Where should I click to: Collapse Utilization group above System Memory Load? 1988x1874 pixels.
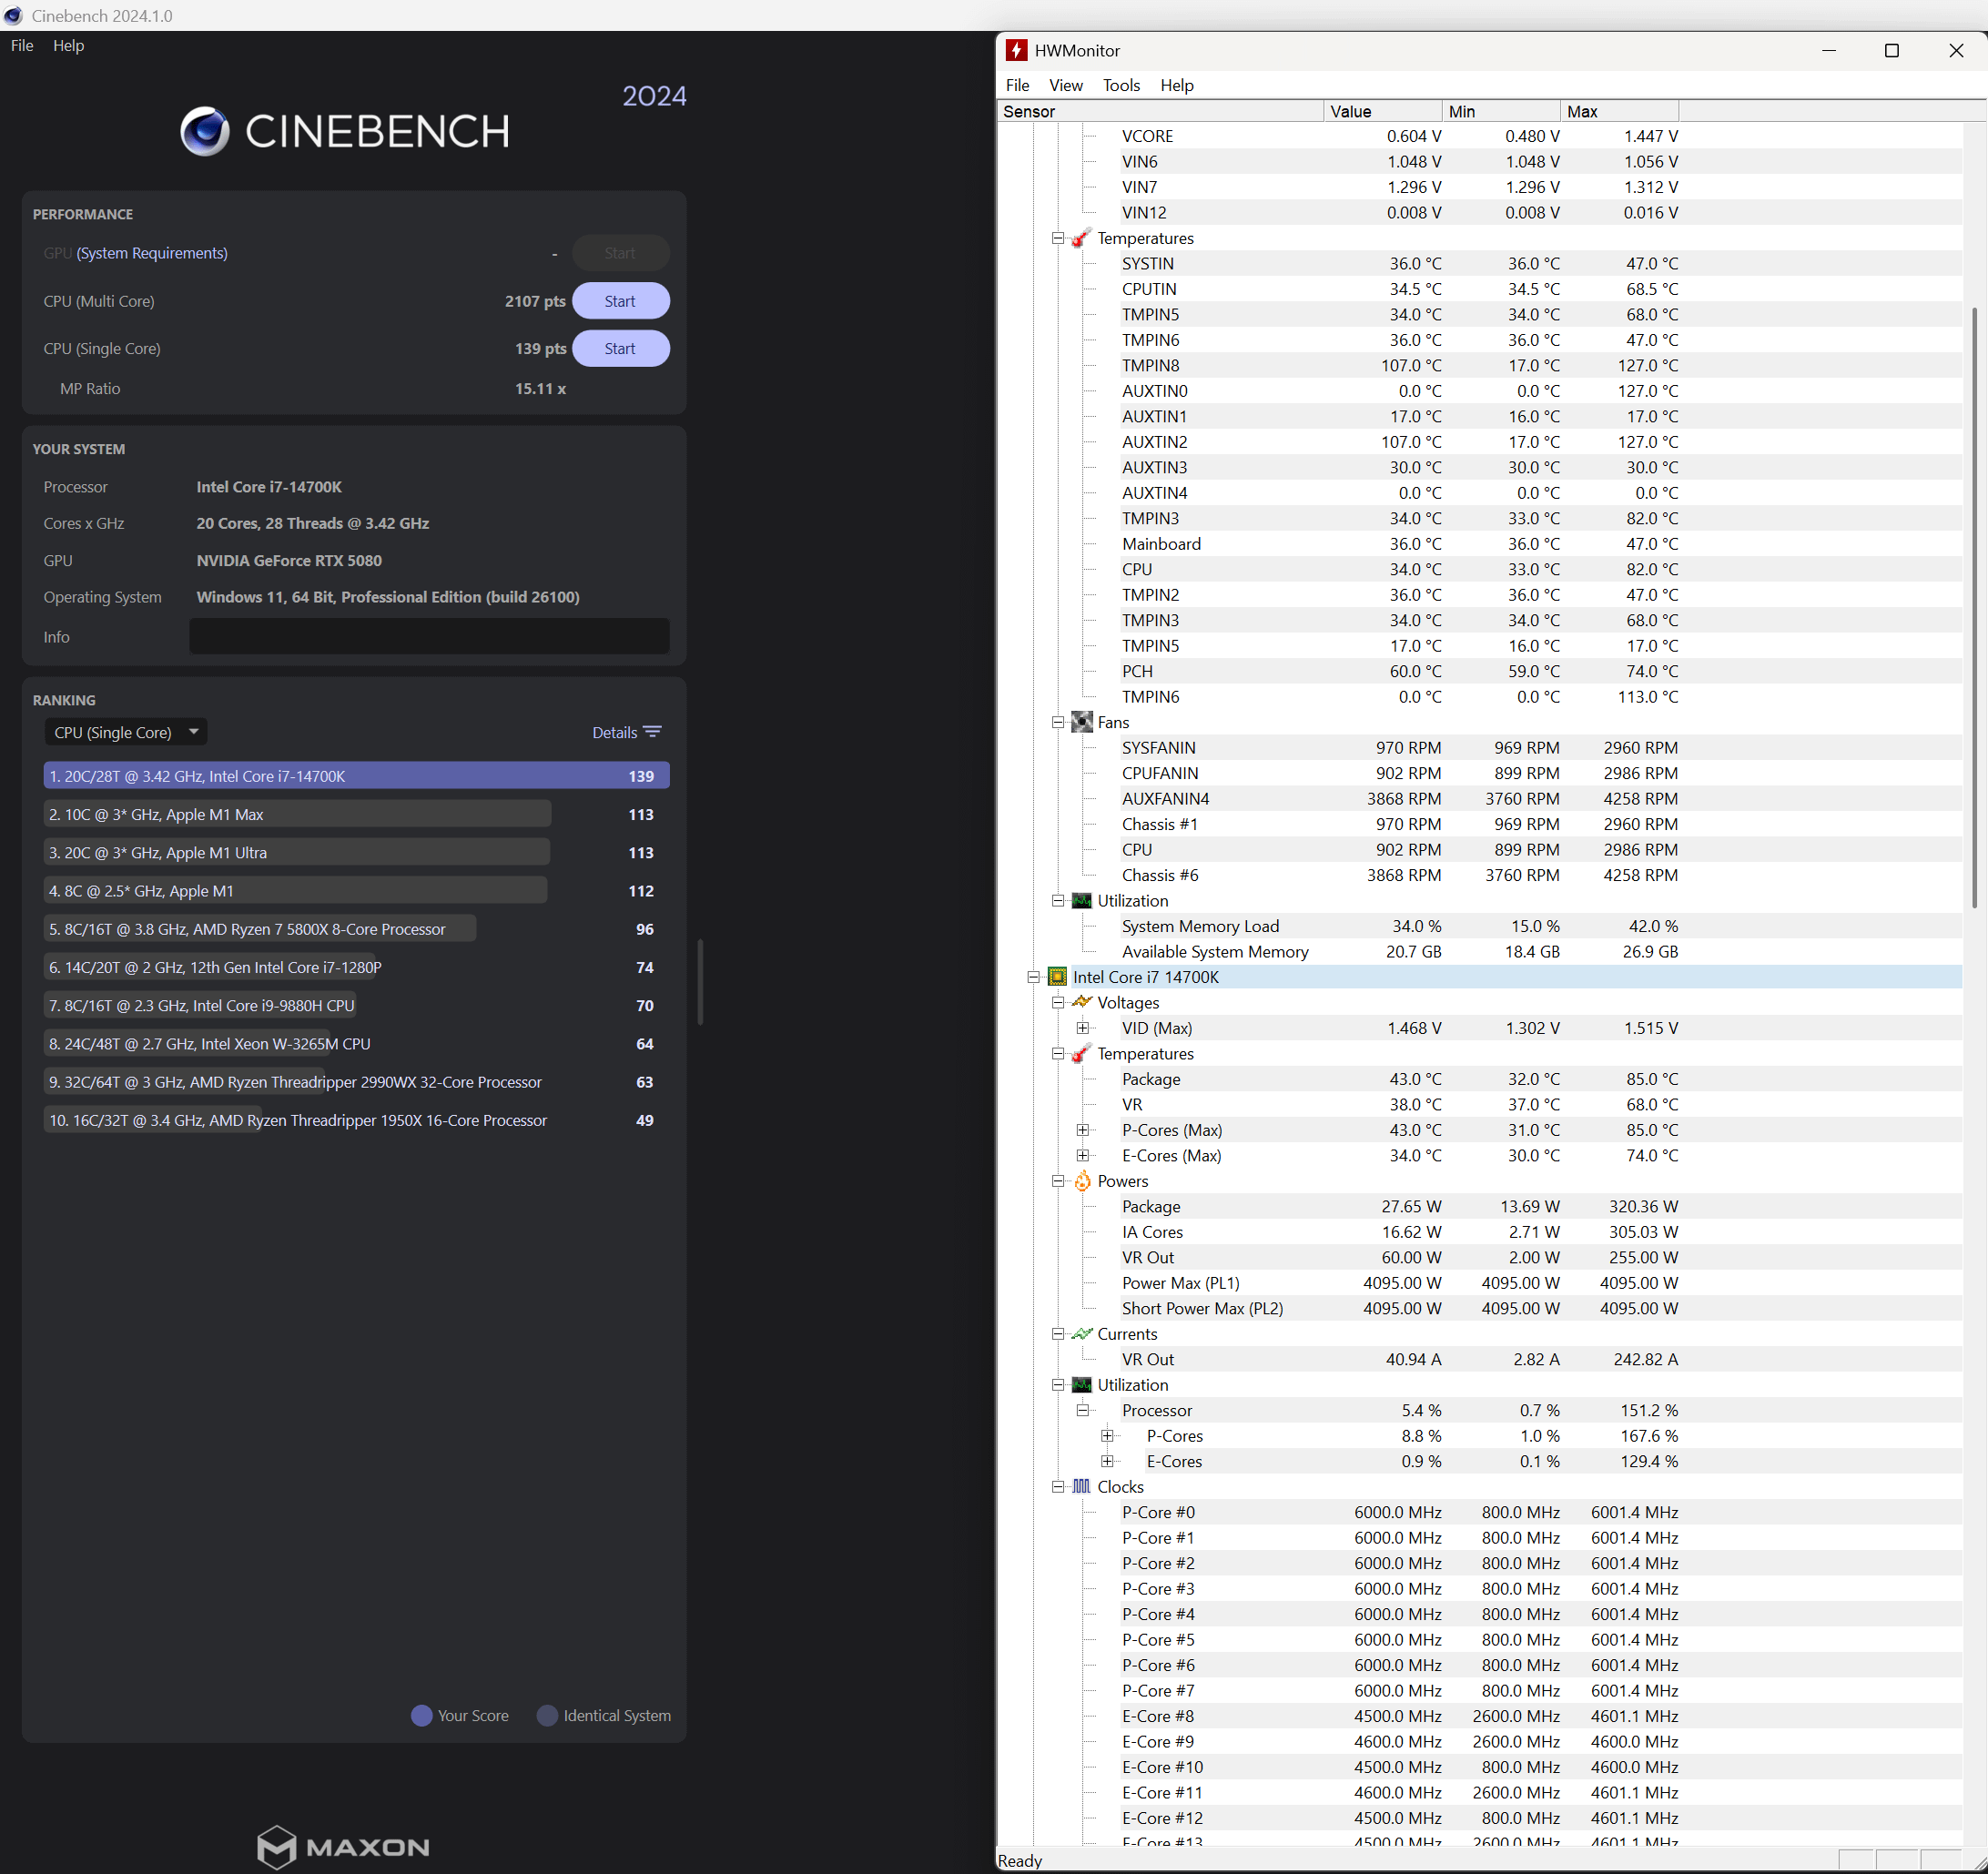tap(1058, 901)
